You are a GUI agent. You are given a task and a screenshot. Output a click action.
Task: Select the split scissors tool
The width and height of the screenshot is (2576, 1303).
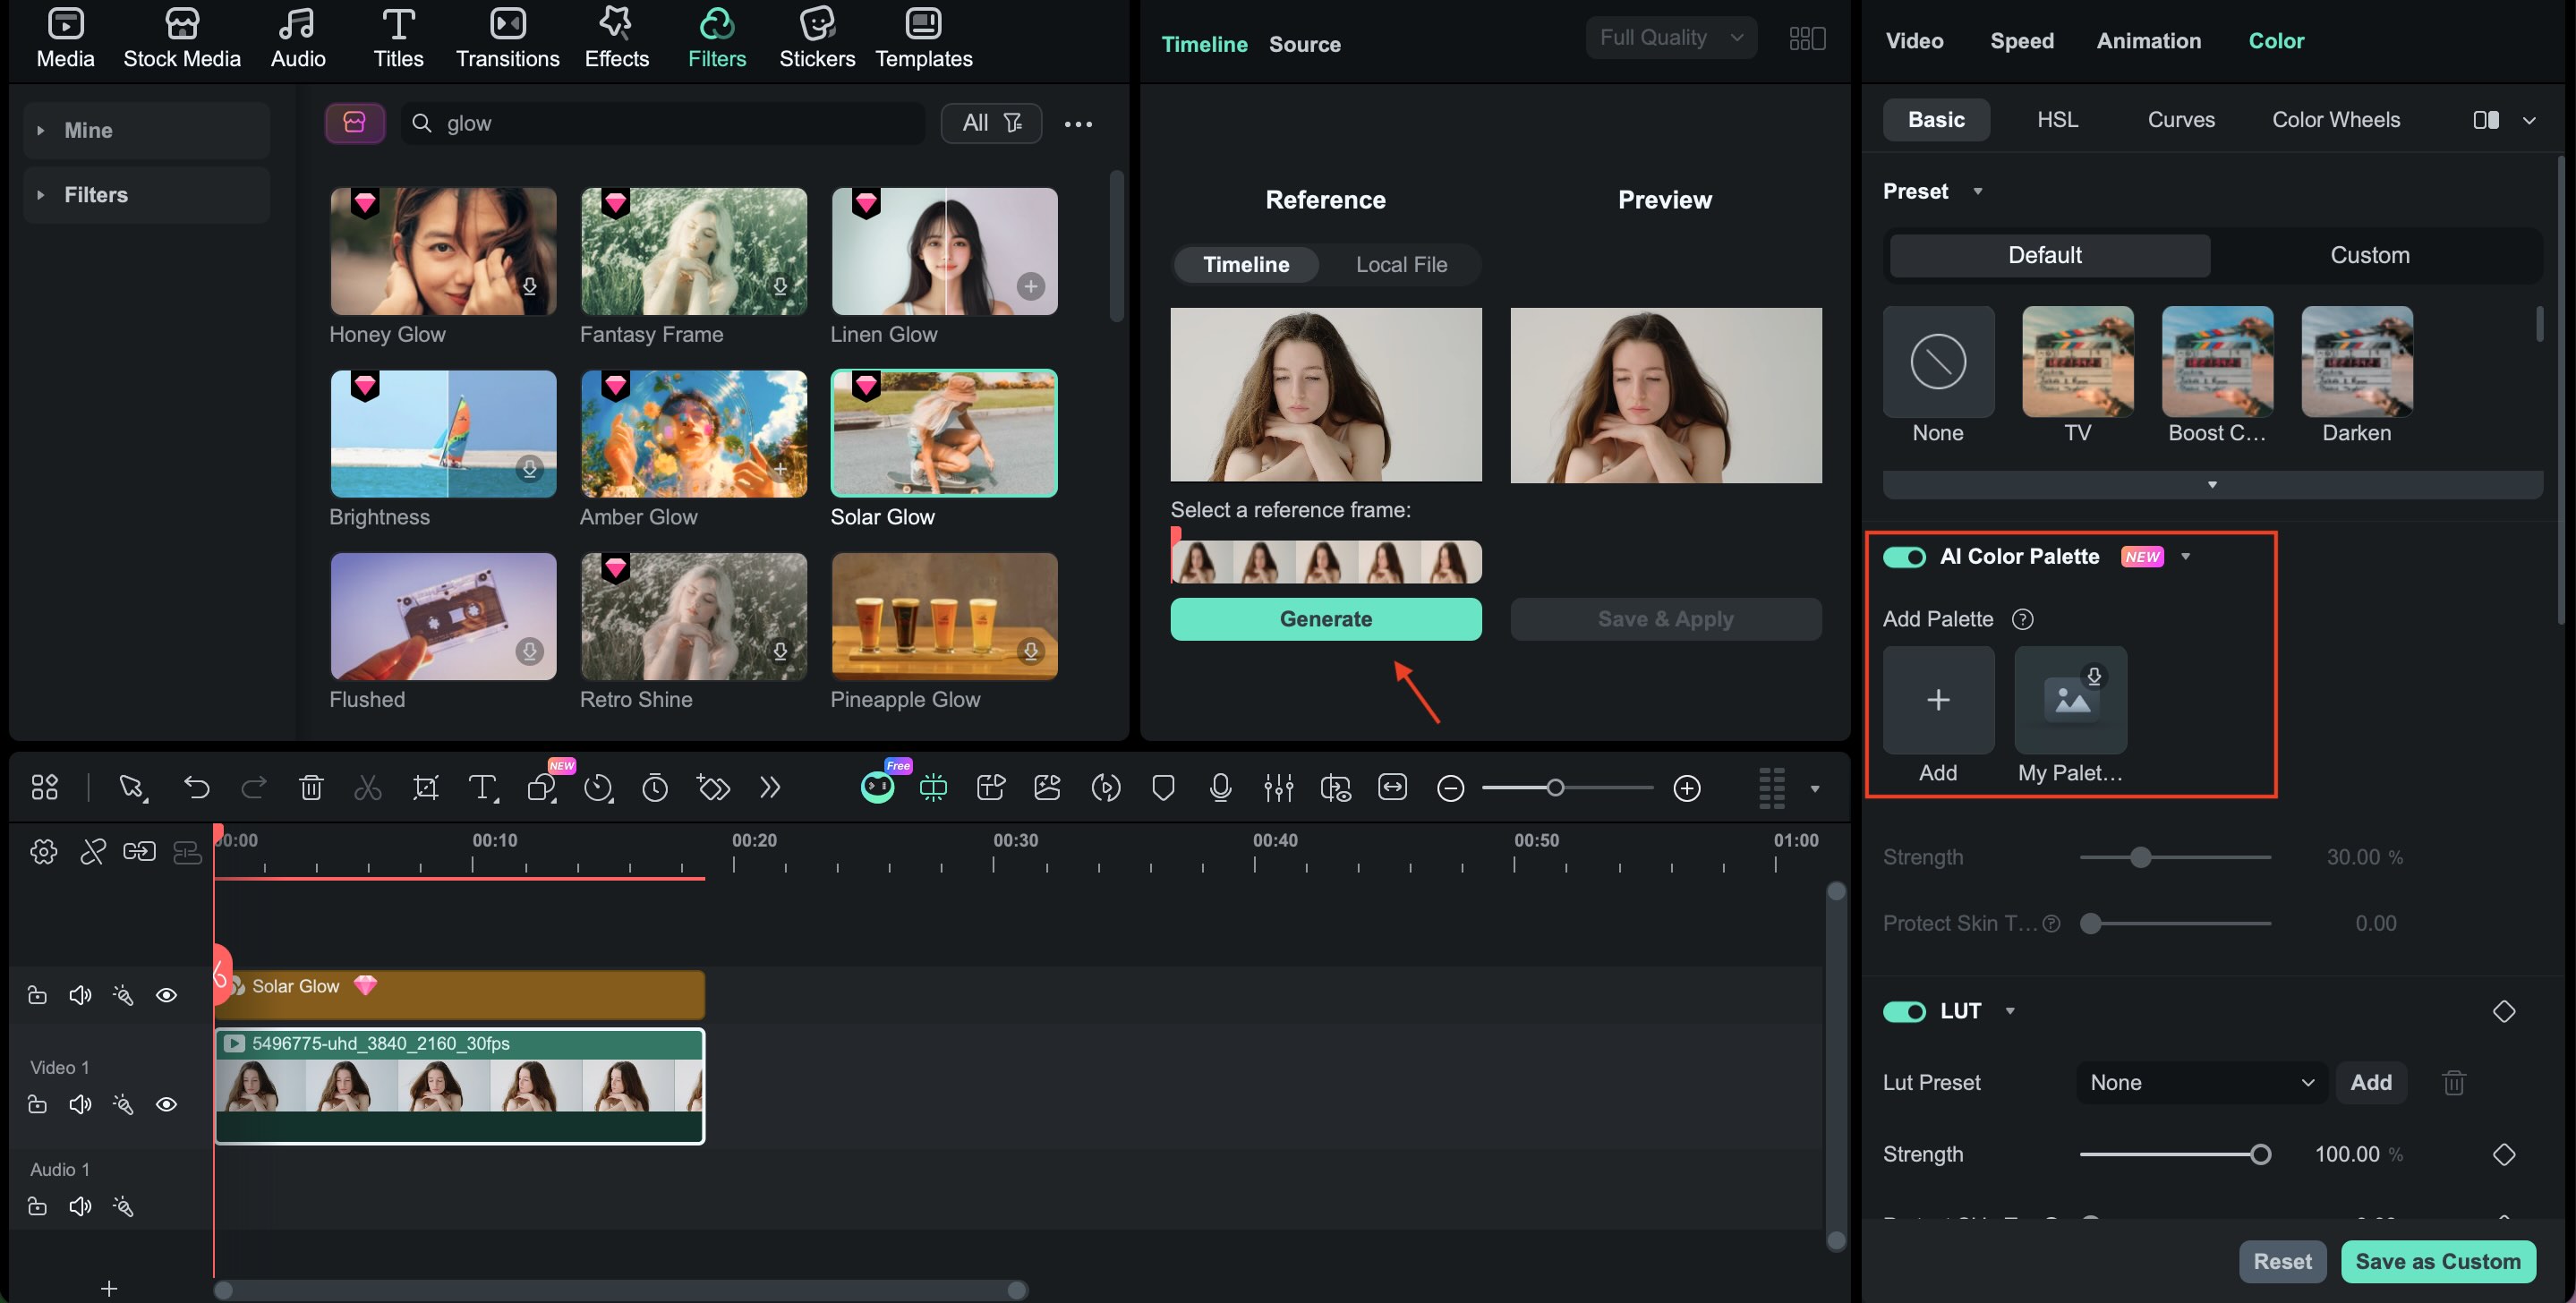pos(368,787)
